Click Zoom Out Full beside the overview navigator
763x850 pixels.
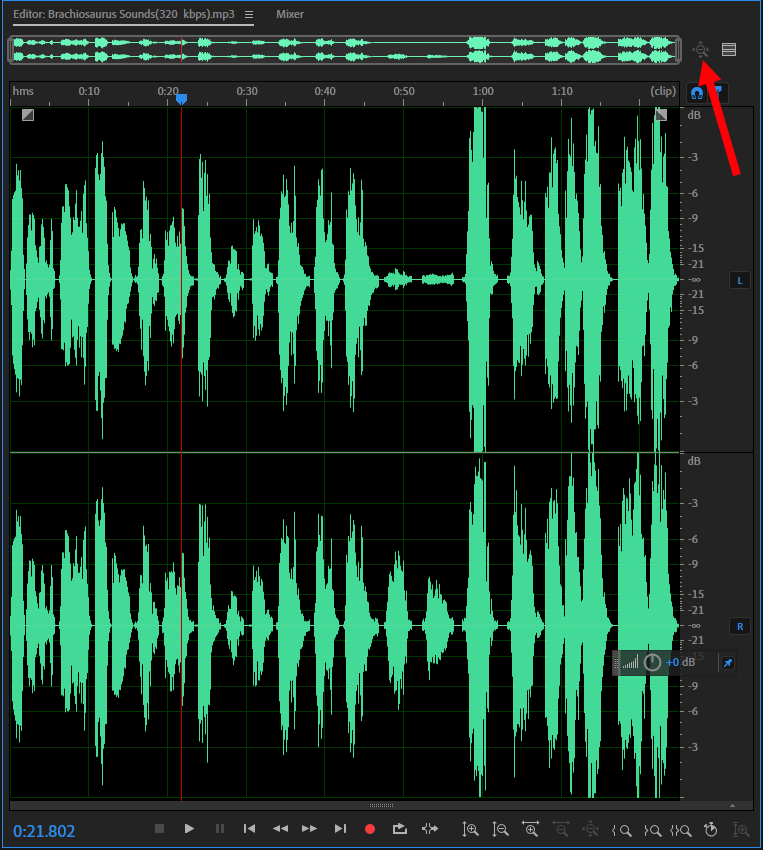click(701, 50)
